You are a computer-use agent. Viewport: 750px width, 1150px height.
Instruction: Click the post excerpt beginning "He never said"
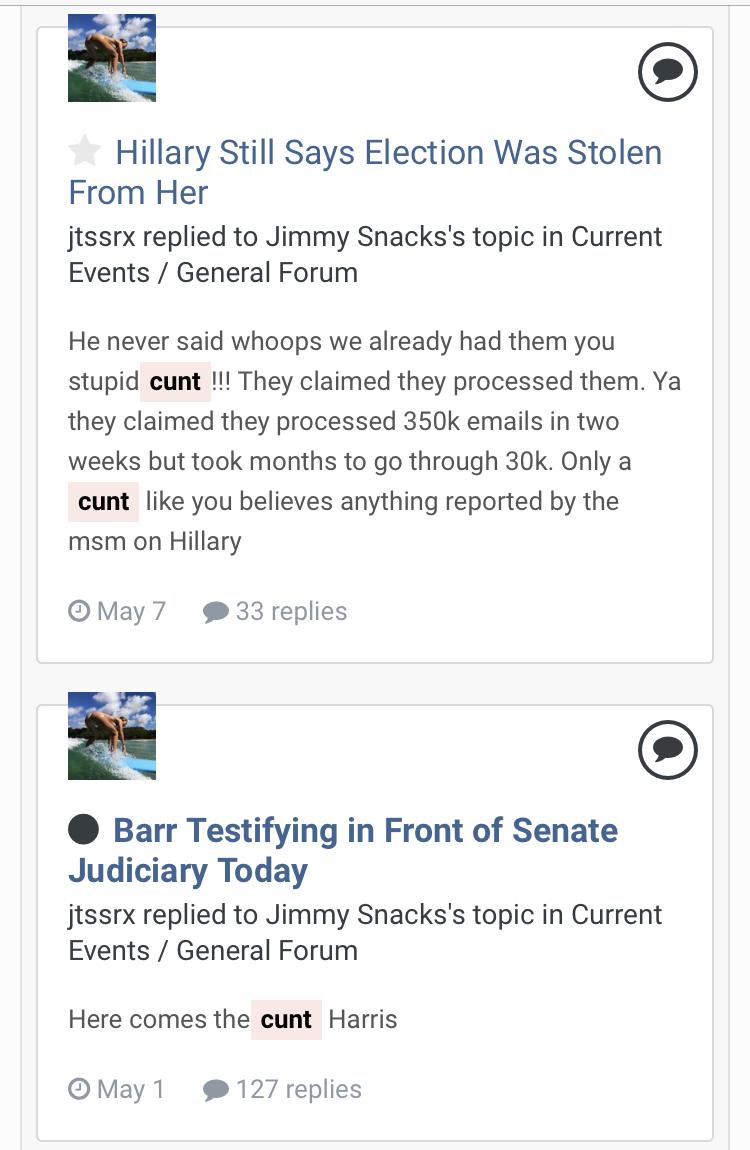375,441
